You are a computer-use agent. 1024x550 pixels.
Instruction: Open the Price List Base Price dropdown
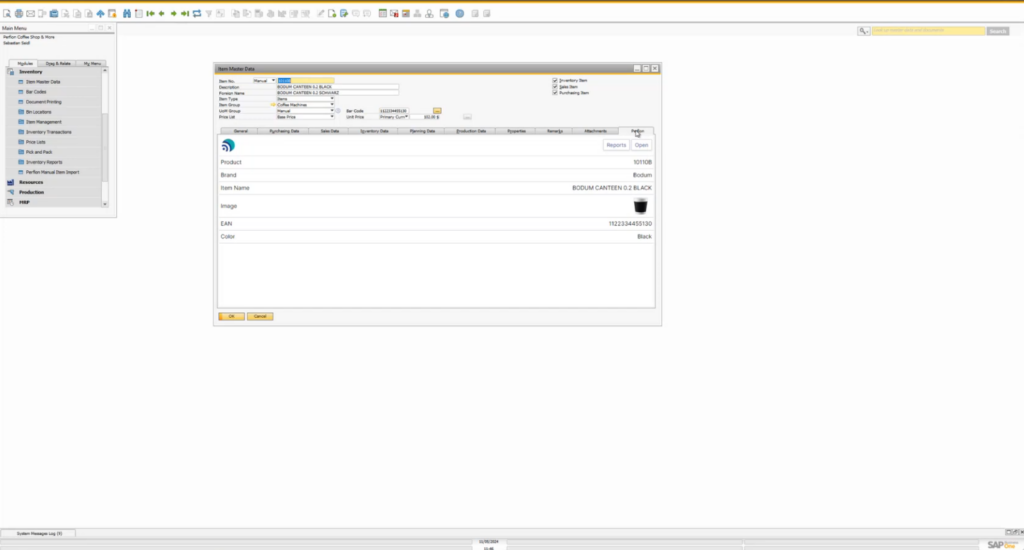click(332, 117)
